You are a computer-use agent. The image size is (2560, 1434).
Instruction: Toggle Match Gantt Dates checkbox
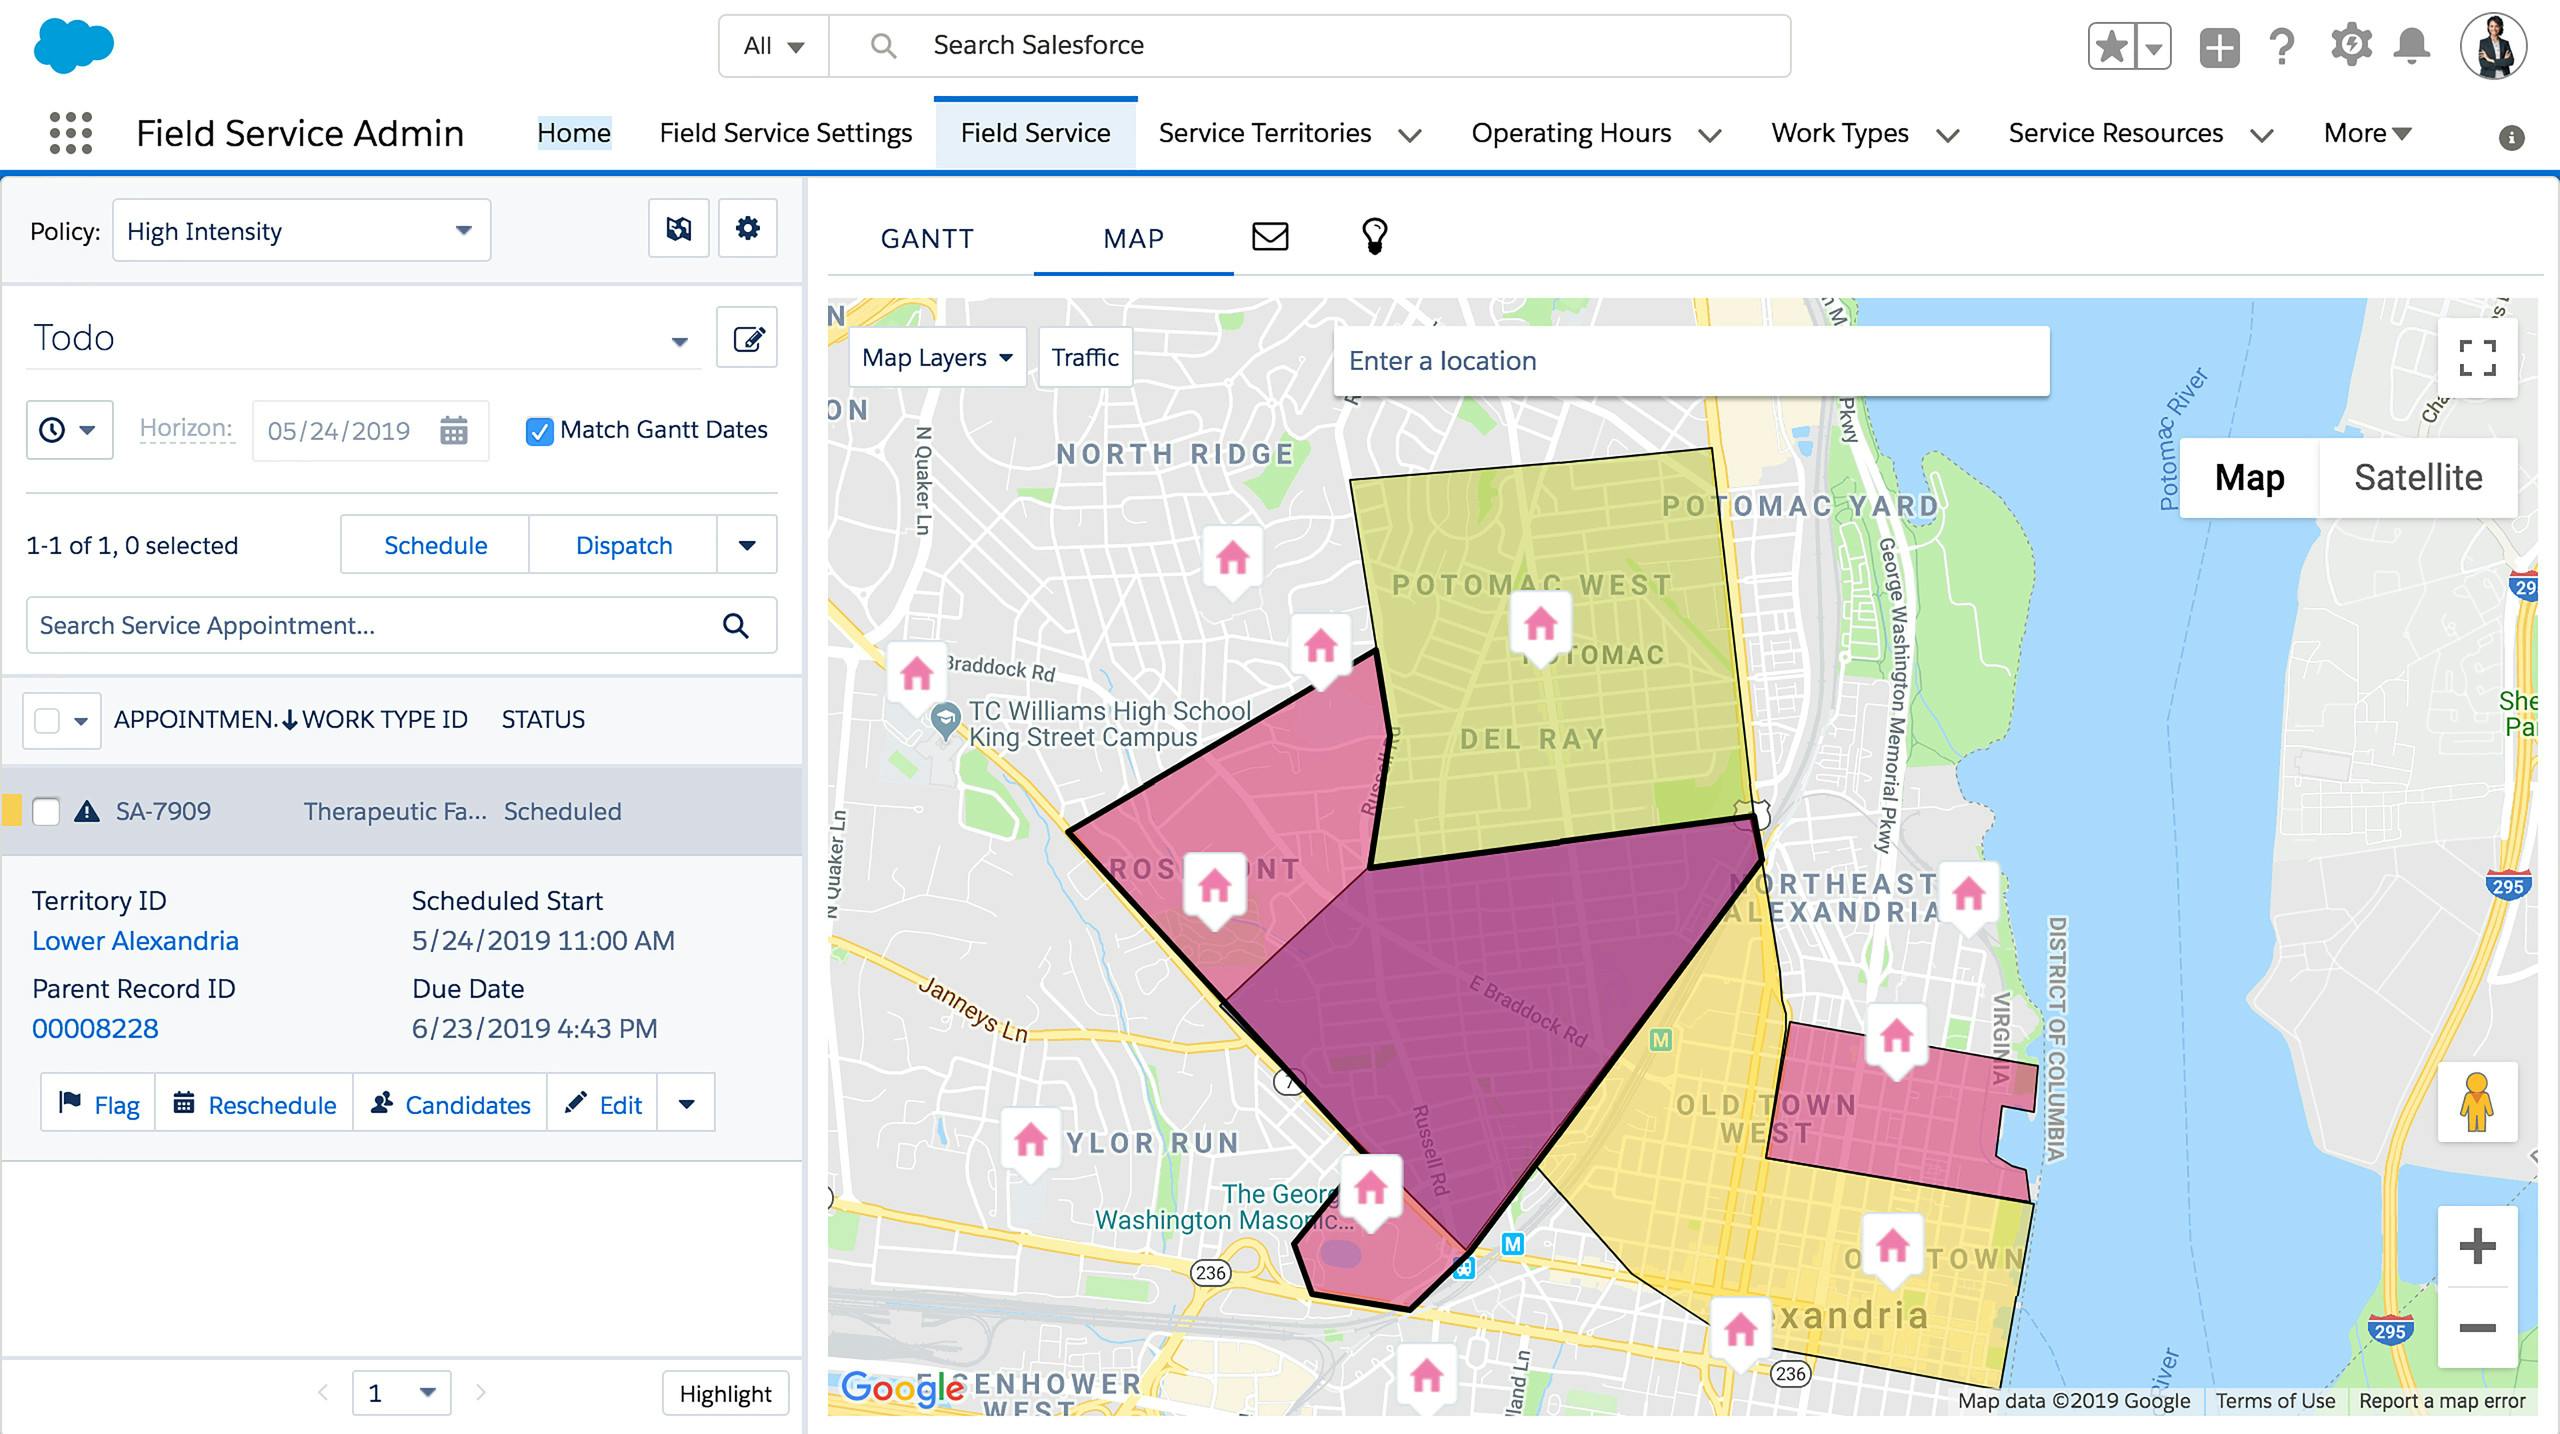point(538,429)
